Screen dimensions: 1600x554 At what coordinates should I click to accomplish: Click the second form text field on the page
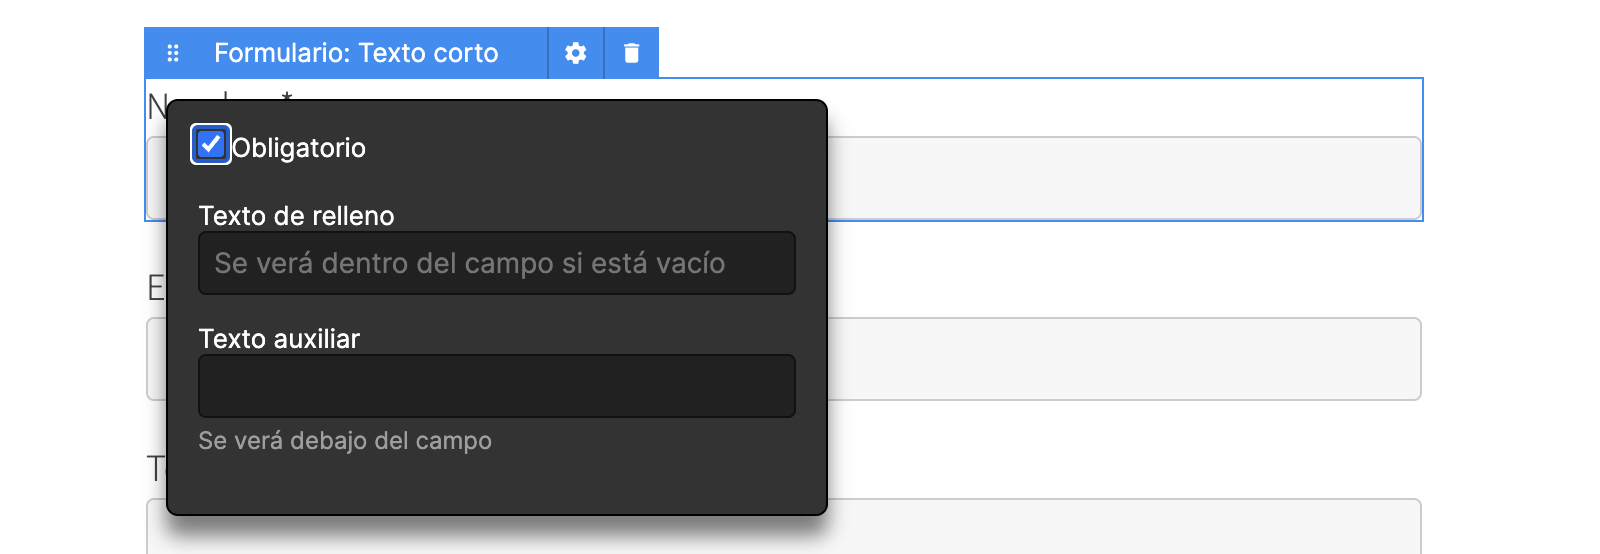pos(1123,359)
